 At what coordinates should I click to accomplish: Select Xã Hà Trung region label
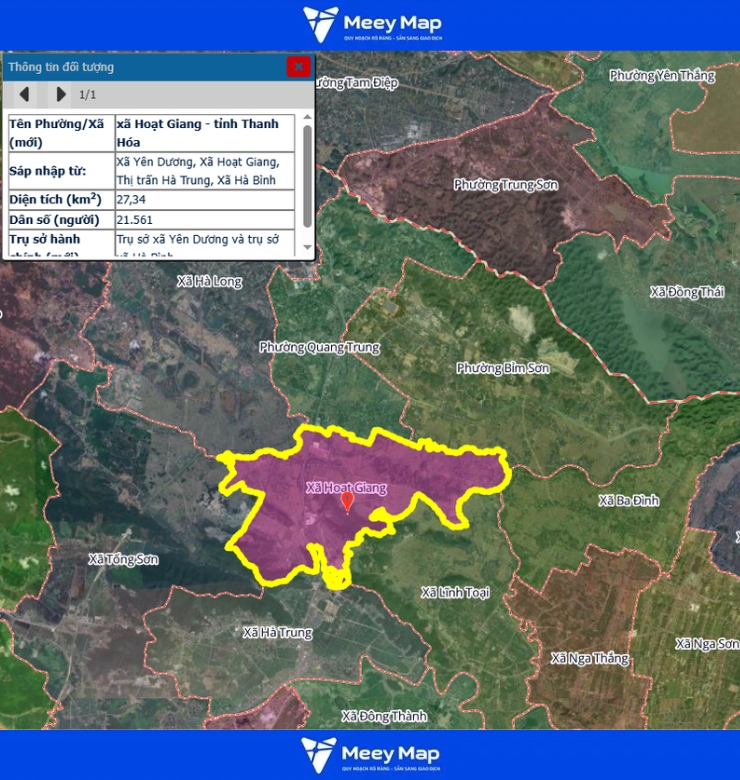tap(277, 632)
